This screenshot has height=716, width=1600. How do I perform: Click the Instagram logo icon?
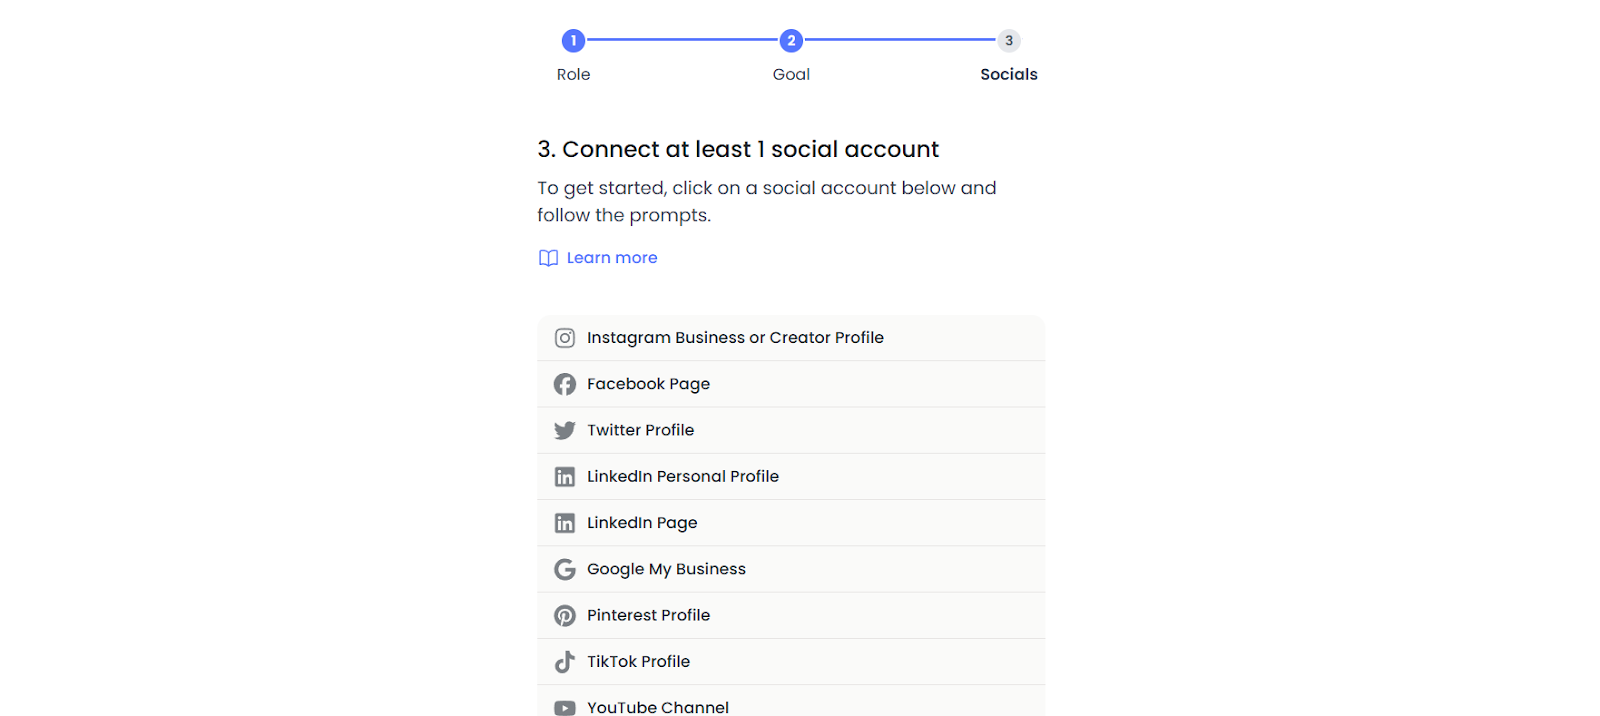[565, 338]
